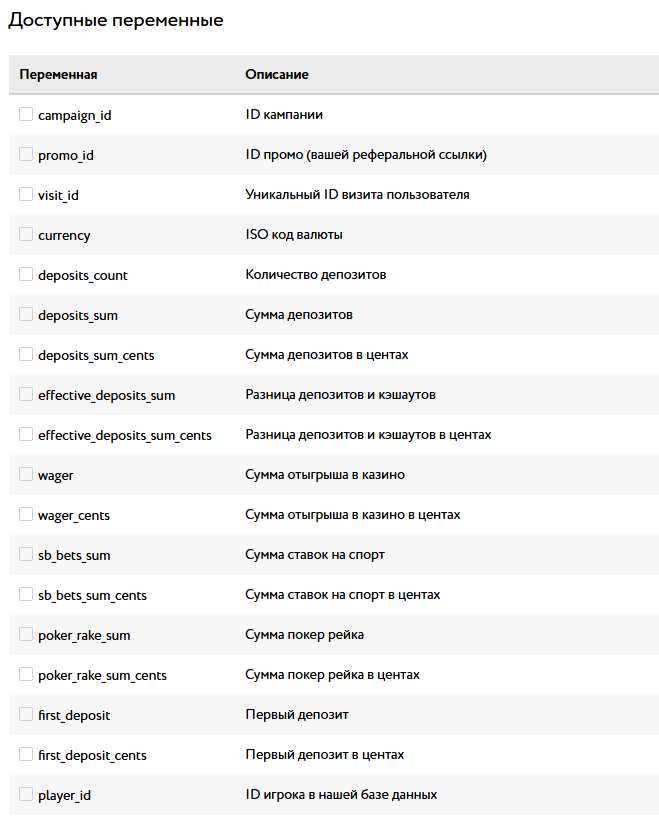Check the sb_bets_sum checkbox

tap(26, 554)
